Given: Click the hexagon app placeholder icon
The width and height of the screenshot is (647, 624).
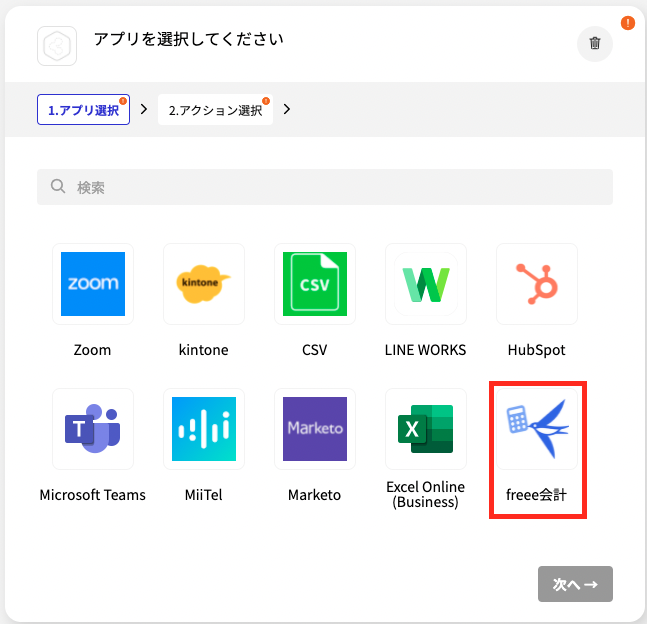Looking at the screenshot, I should point(57,46).
